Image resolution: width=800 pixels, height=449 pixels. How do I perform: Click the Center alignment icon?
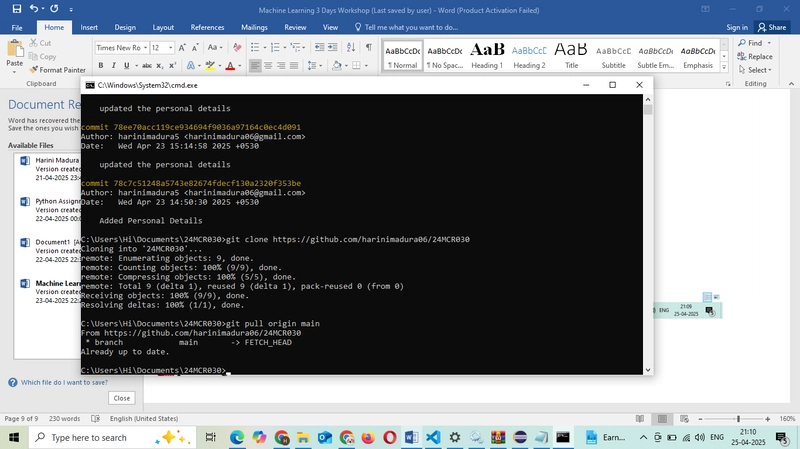click(268, 65)
